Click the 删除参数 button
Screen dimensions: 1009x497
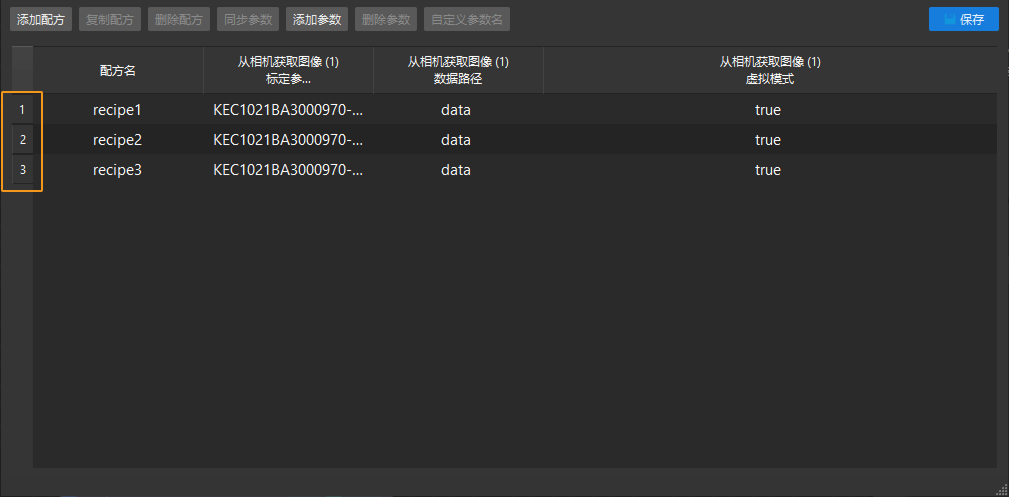tap(386, 19)
